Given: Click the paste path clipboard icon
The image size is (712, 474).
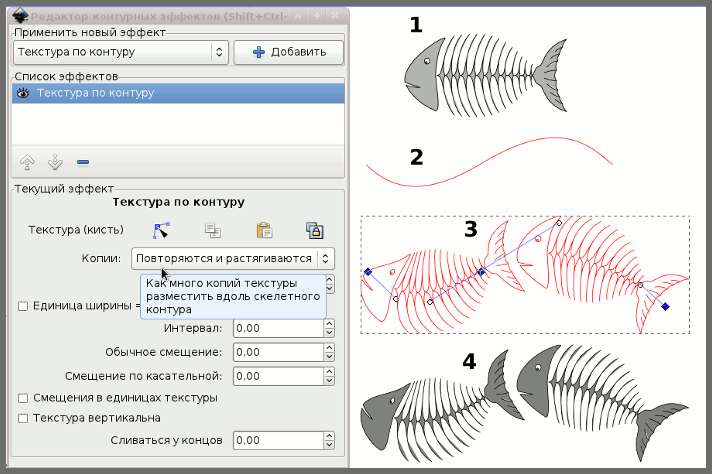Looking at the screenshot, I should click(264, 230).
